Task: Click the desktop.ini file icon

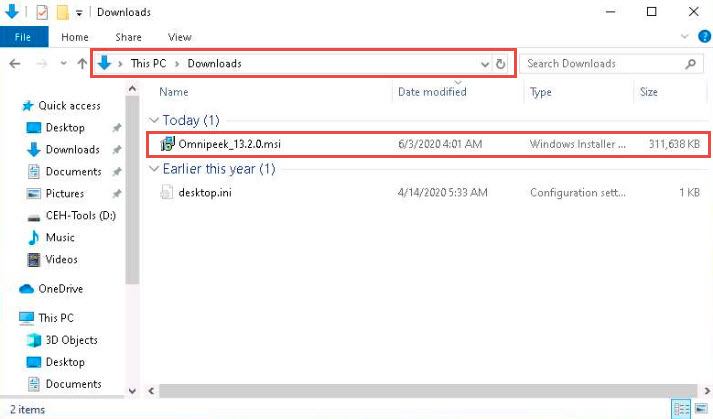Action: [167, 192]
